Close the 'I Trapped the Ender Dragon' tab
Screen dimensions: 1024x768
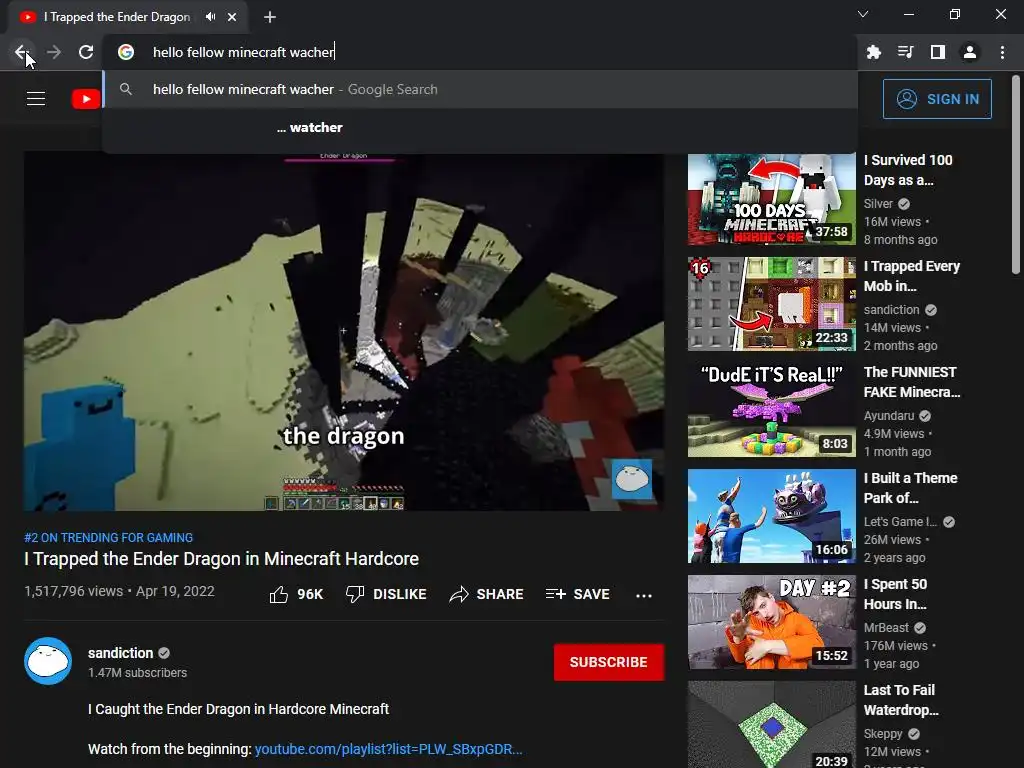coord(232,17)
